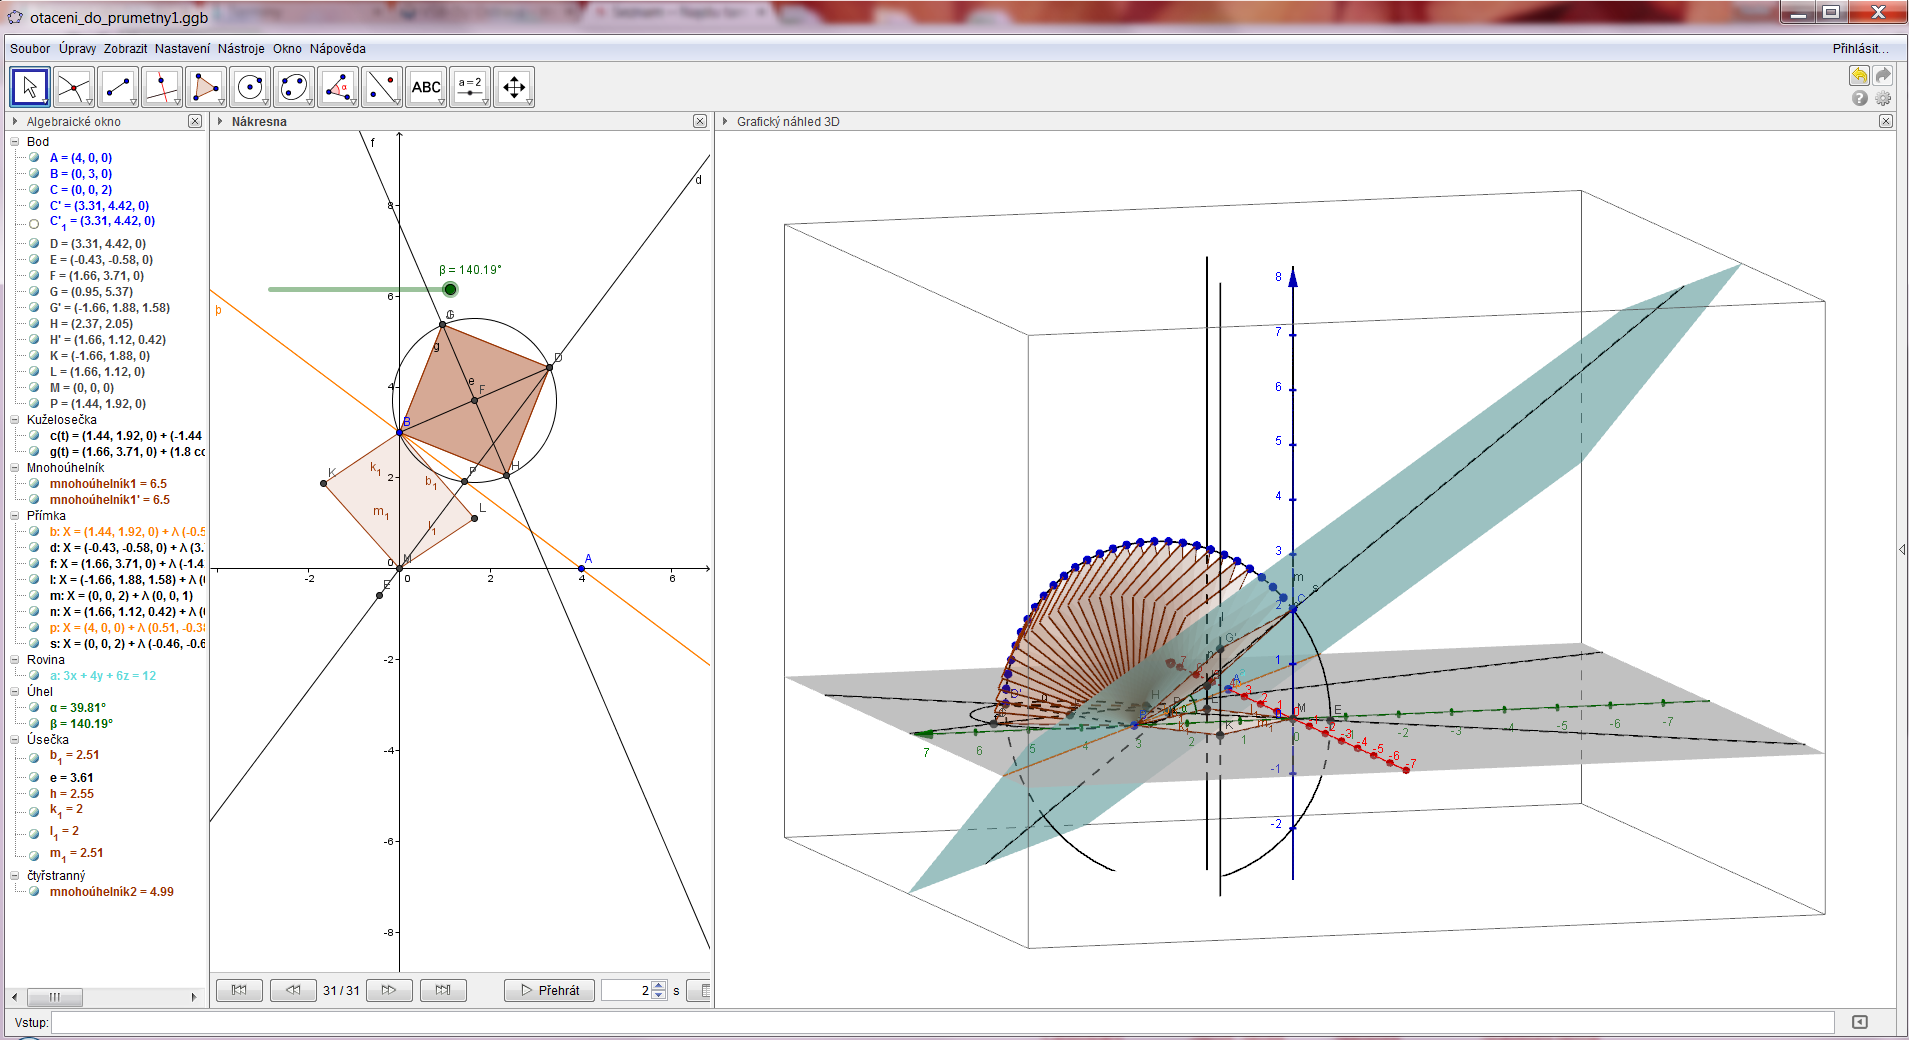Image resolution: width=1909 pixels, height=1040 pixels.
Task: Click the β slider handle
Action: [x=450, y=289]
